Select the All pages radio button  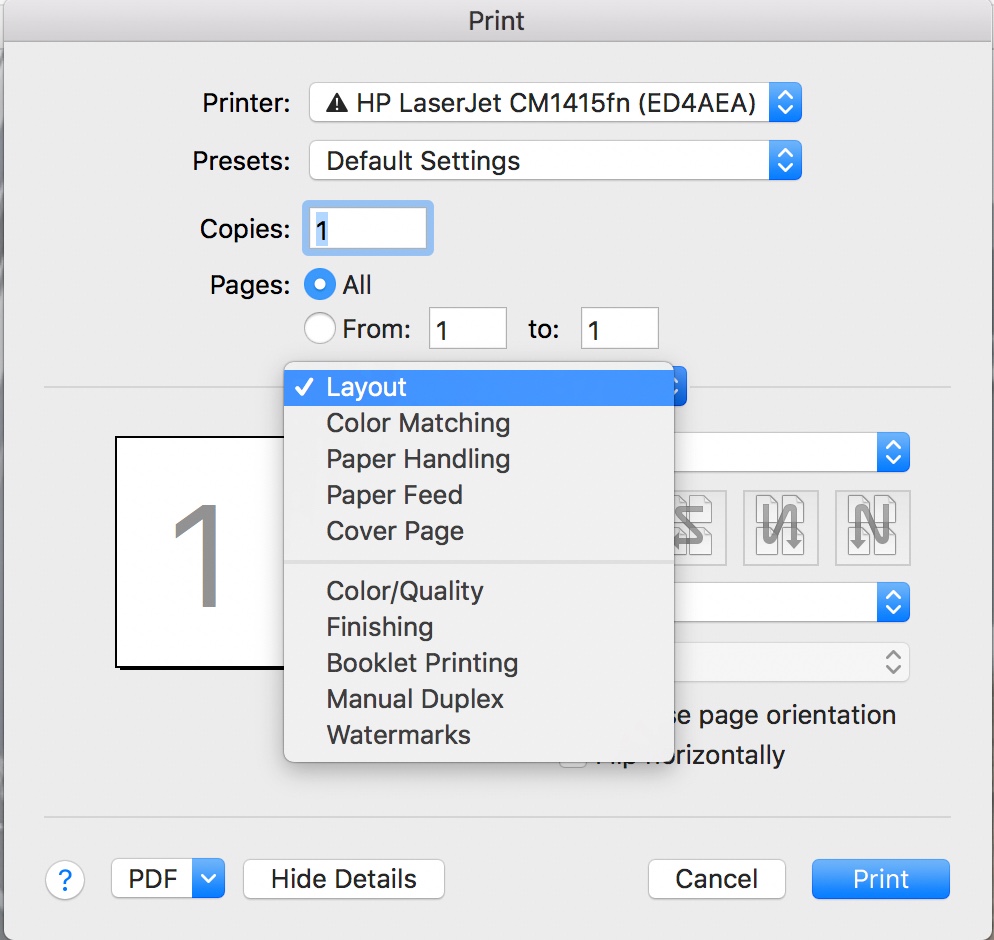(x=320, y=285)
